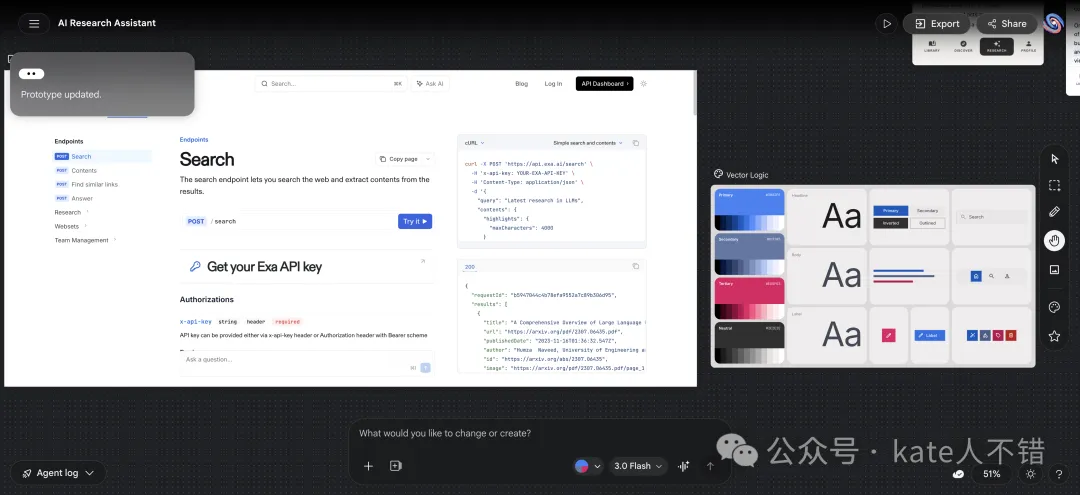Screen dimensions: 1080x495
Task: Open the 51% zoom level control
Action: coord(991,474)
